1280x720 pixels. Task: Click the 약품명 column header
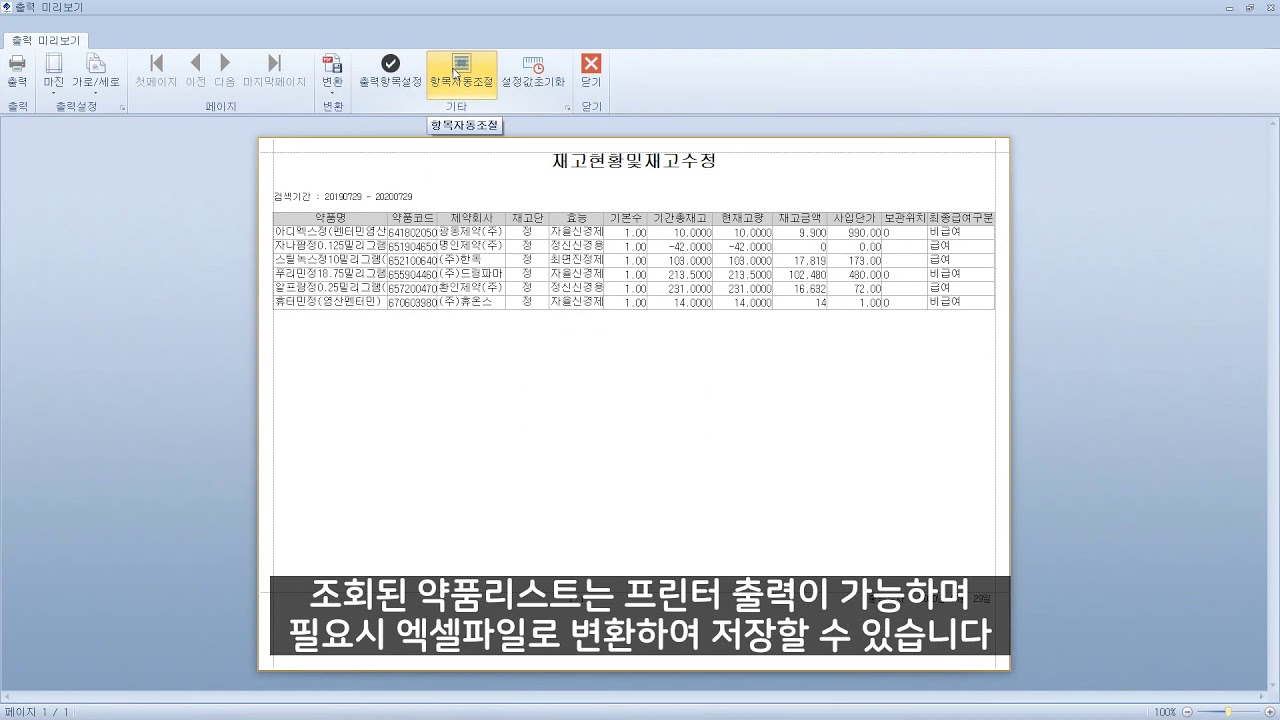click(x=330, y=218)
